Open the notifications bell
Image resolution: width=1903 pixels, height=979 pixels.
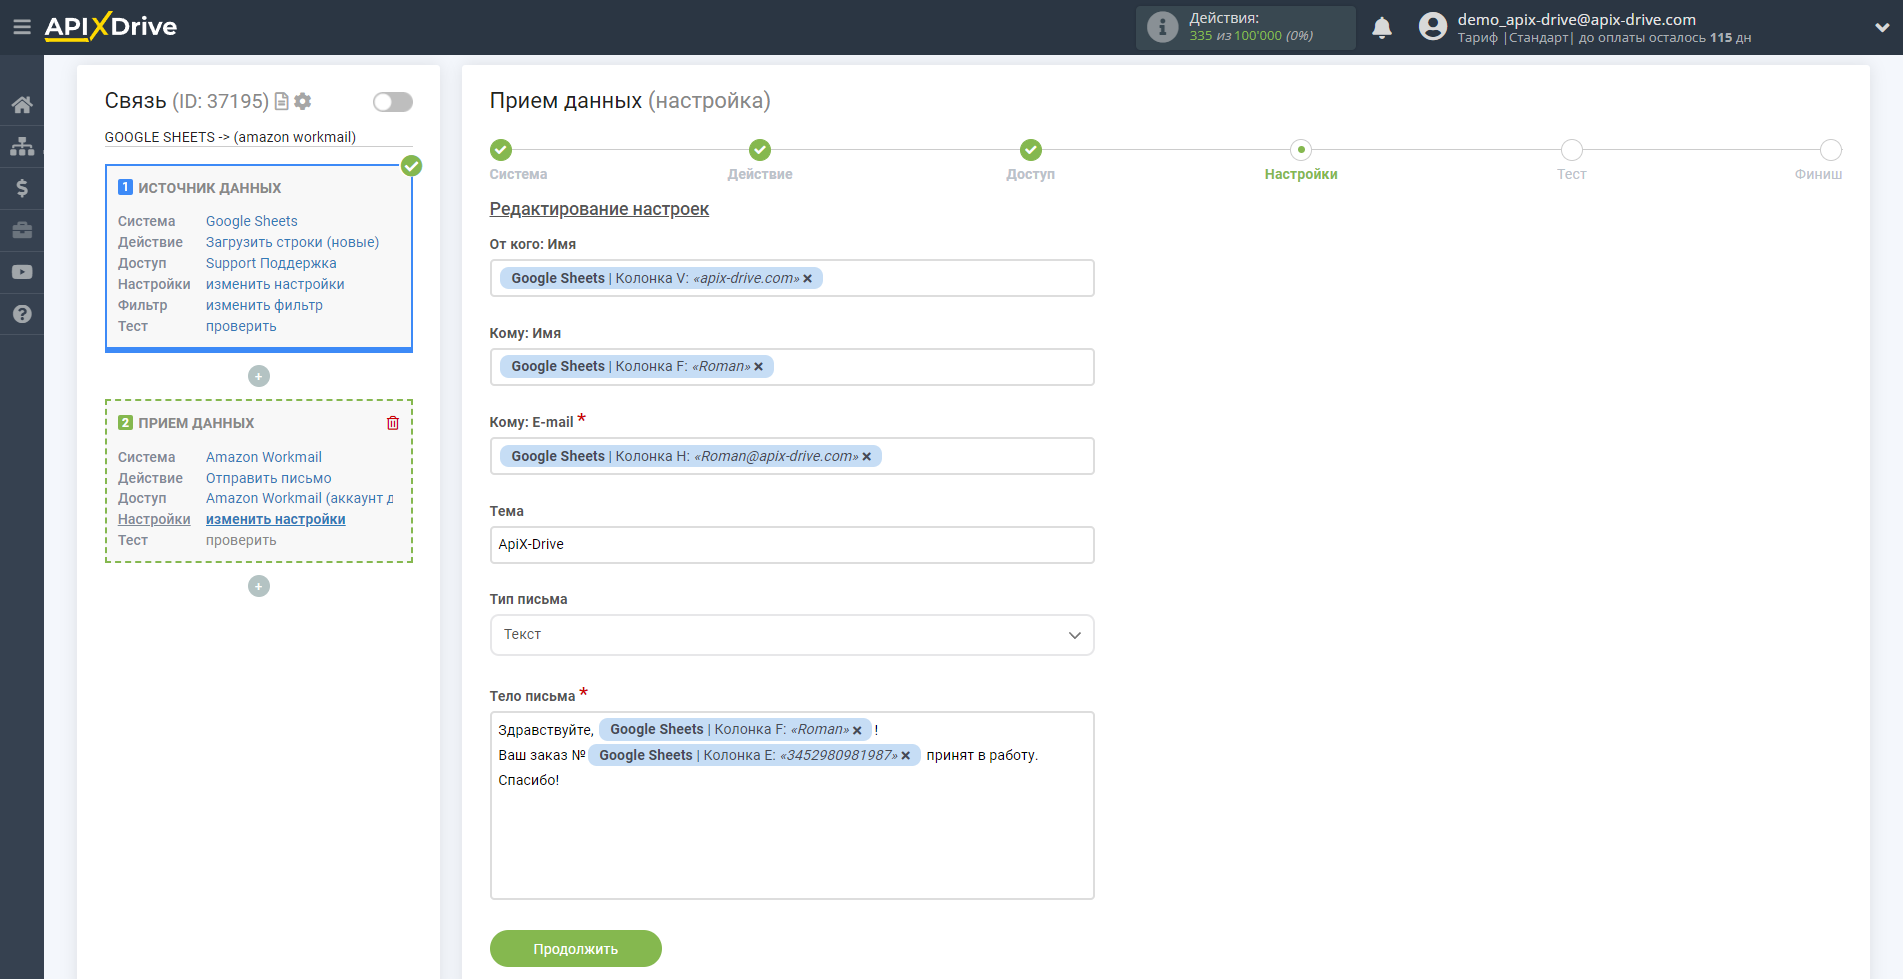click(x=1382, y=28)
